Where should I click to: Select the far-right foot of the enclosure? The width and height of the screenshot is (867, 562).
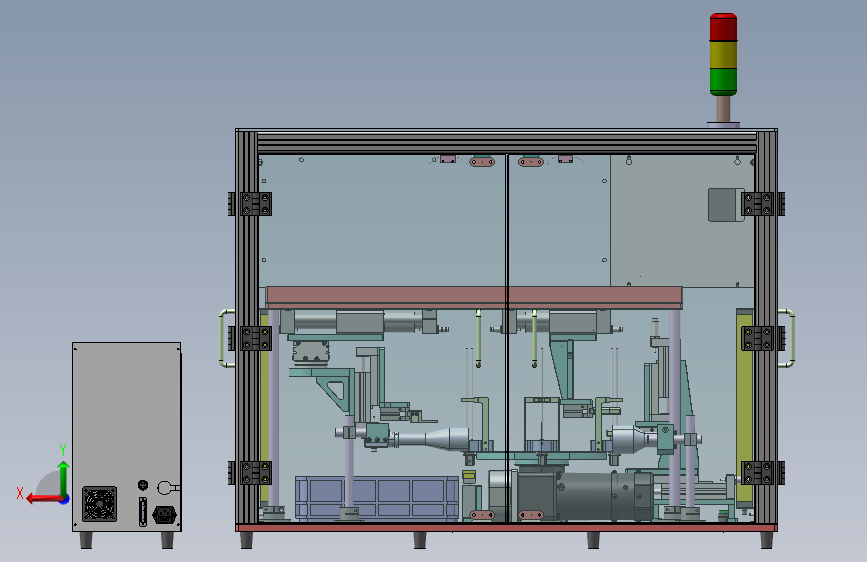coord(766,540)
